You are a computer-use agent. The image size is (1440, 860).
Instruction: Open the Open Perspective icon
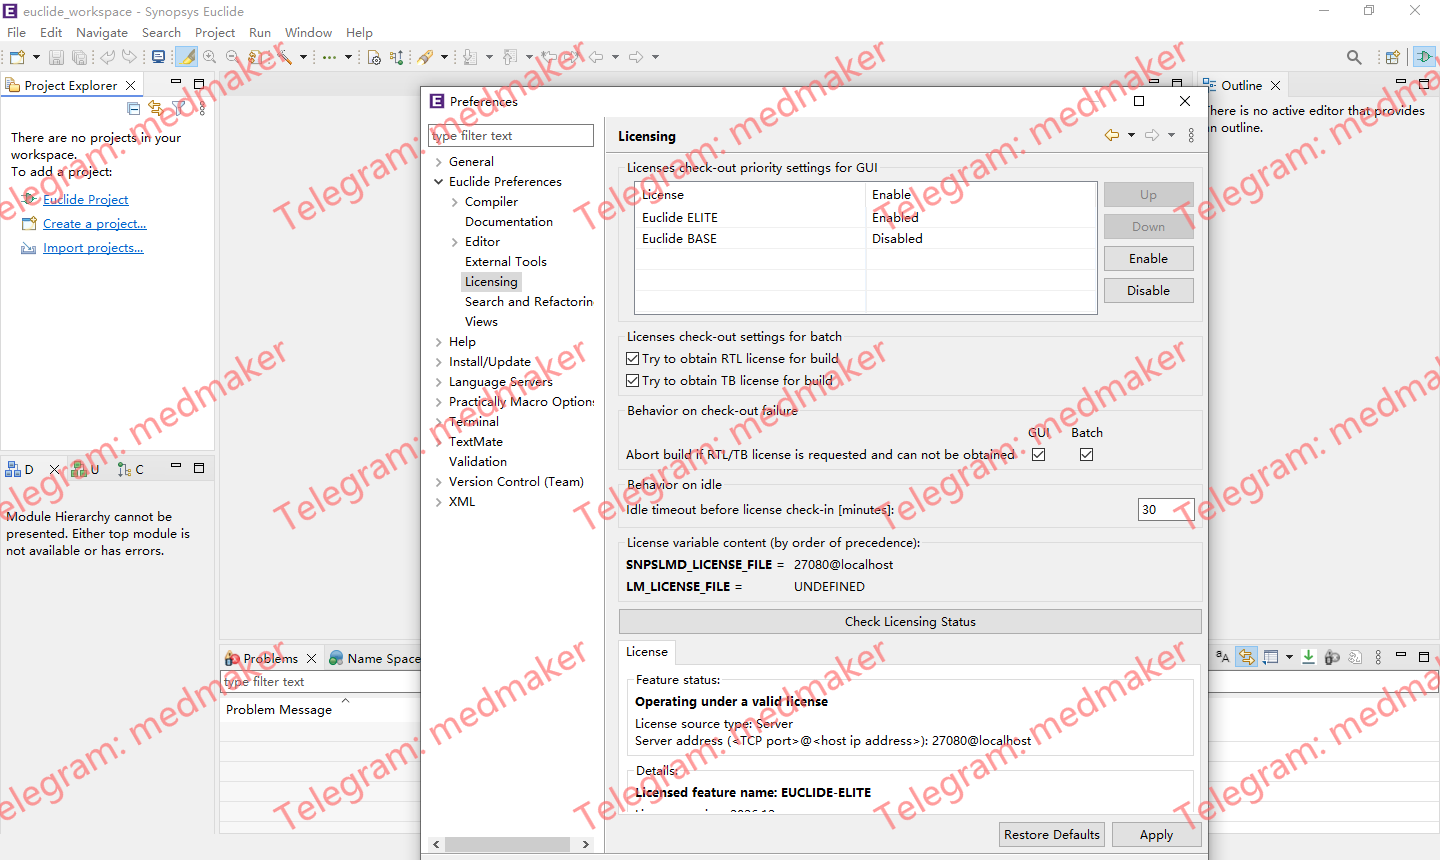click(1392, 57)
